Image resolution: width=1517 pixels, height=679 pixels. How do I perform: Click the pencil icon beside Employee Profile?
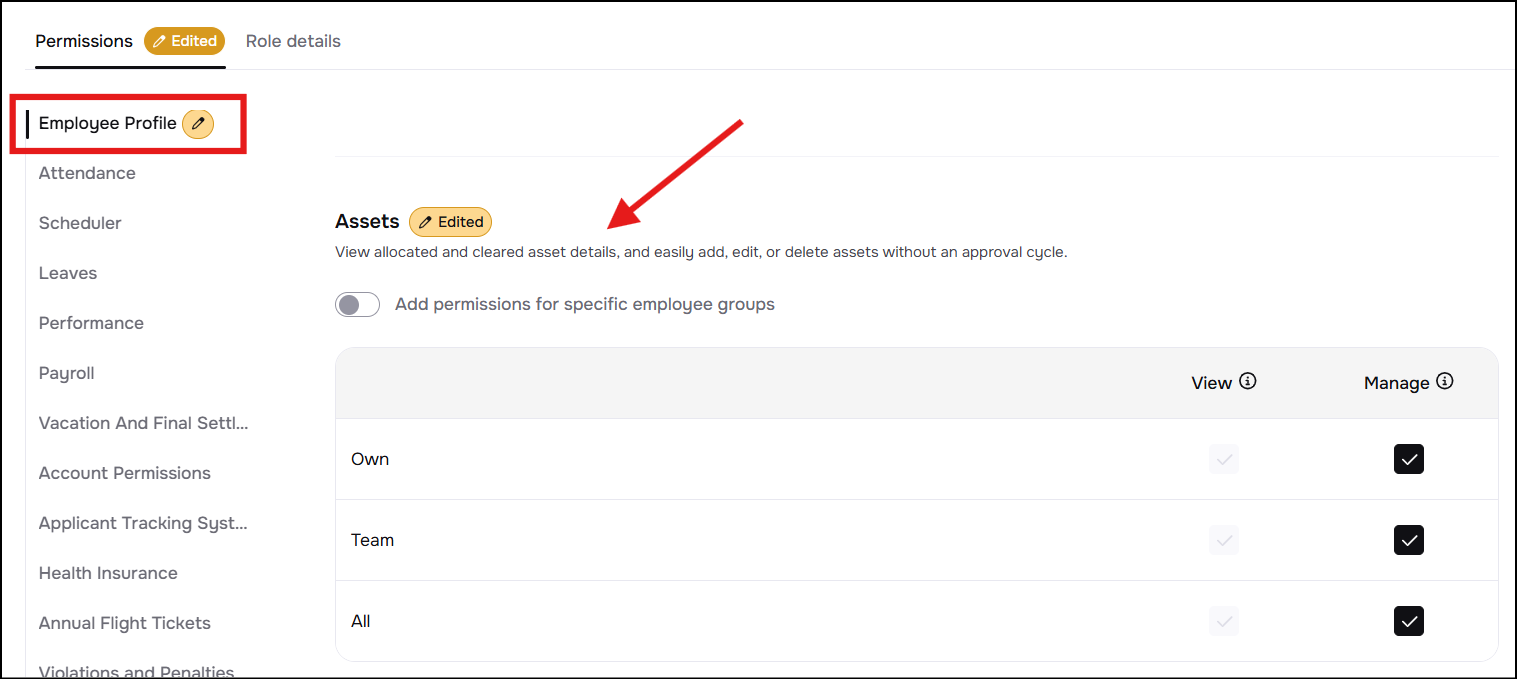coord(198,124)
